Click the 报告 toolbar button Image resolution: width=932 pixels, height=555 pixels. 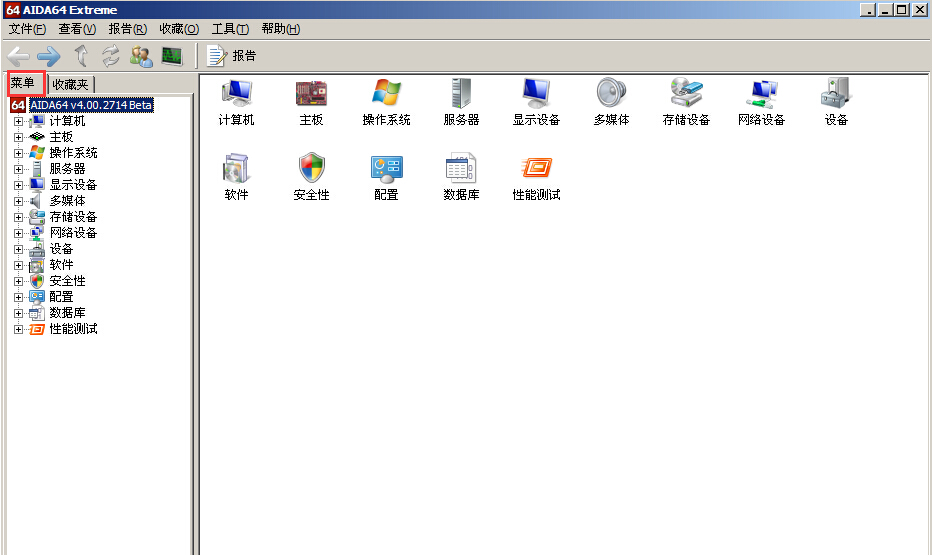pyautogui.click(x=231, y=56)
